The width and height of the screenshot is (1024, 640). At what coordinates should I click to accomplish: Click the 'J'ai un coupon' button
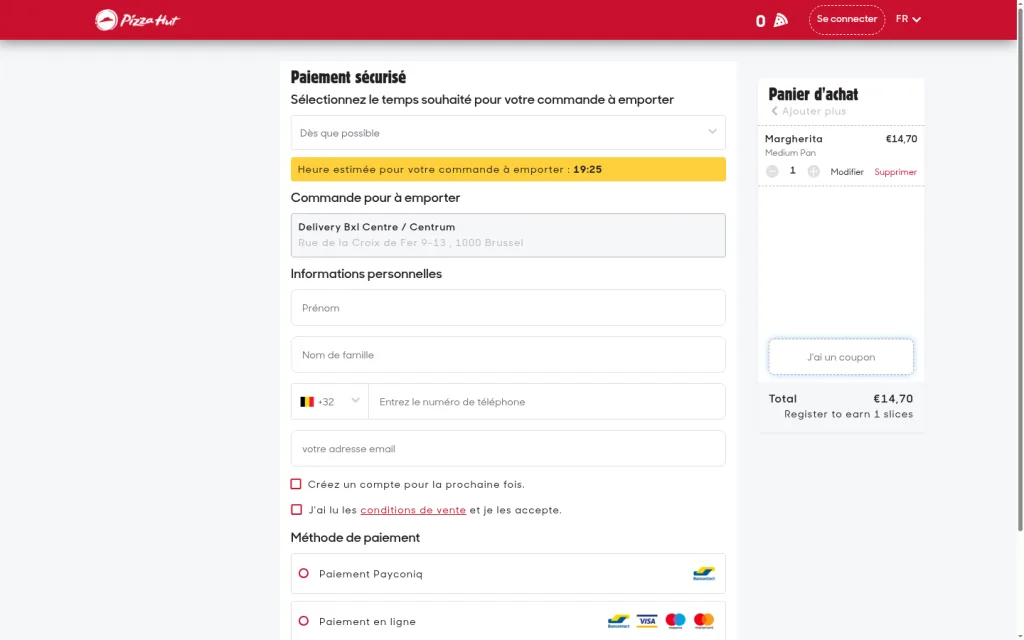(x=841, y=357)
